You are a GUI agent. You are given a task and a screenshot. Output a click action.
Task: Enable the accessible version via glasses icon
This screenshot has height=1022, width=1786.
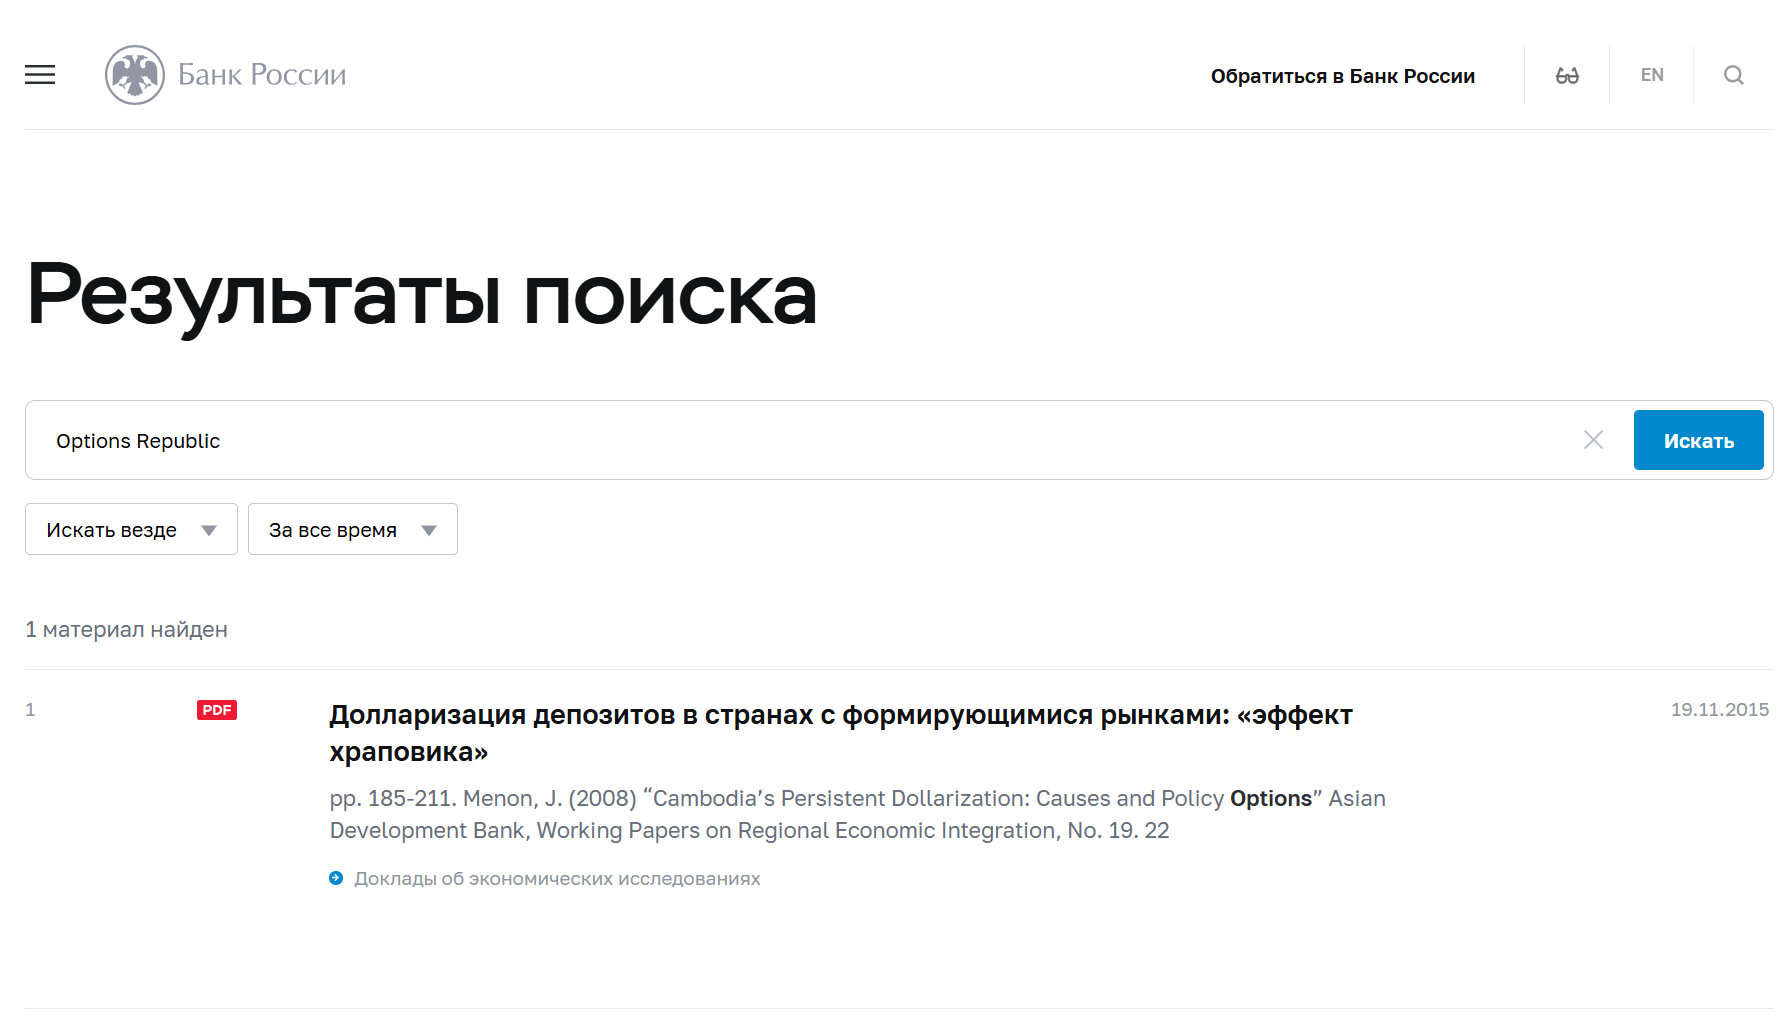coord(1567,74)
